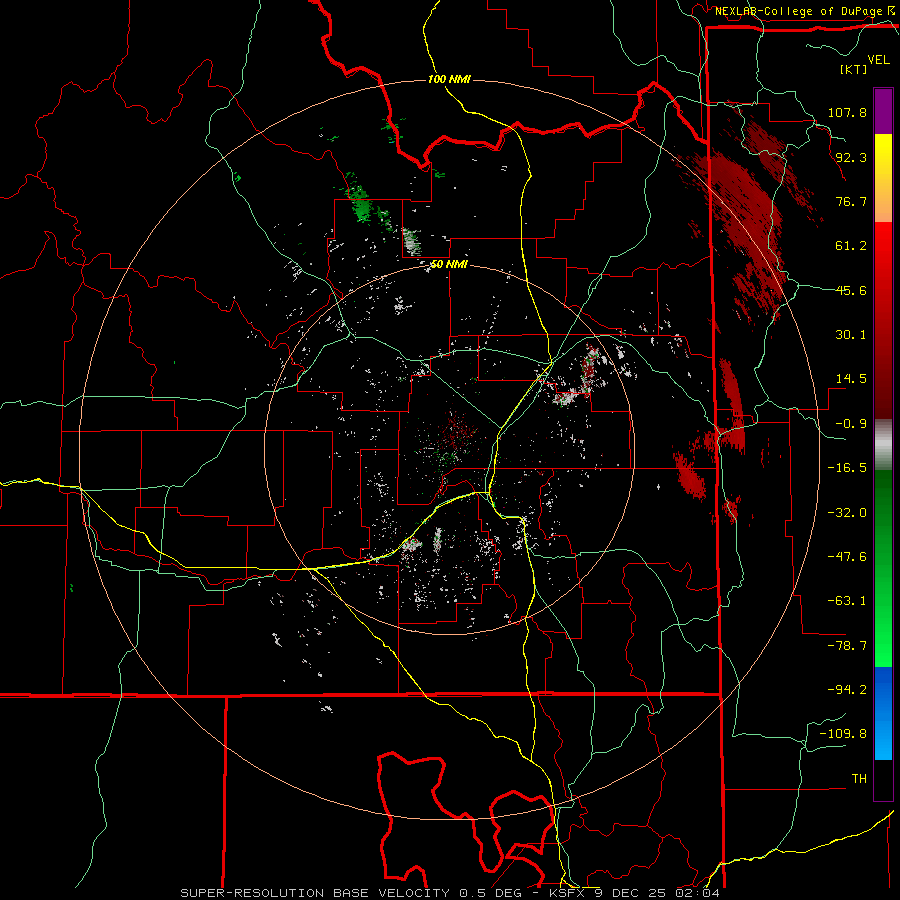Click the KSFX station identifier in the caption
The width and height of the screenshot is (900, 900).
pos(569,893)
